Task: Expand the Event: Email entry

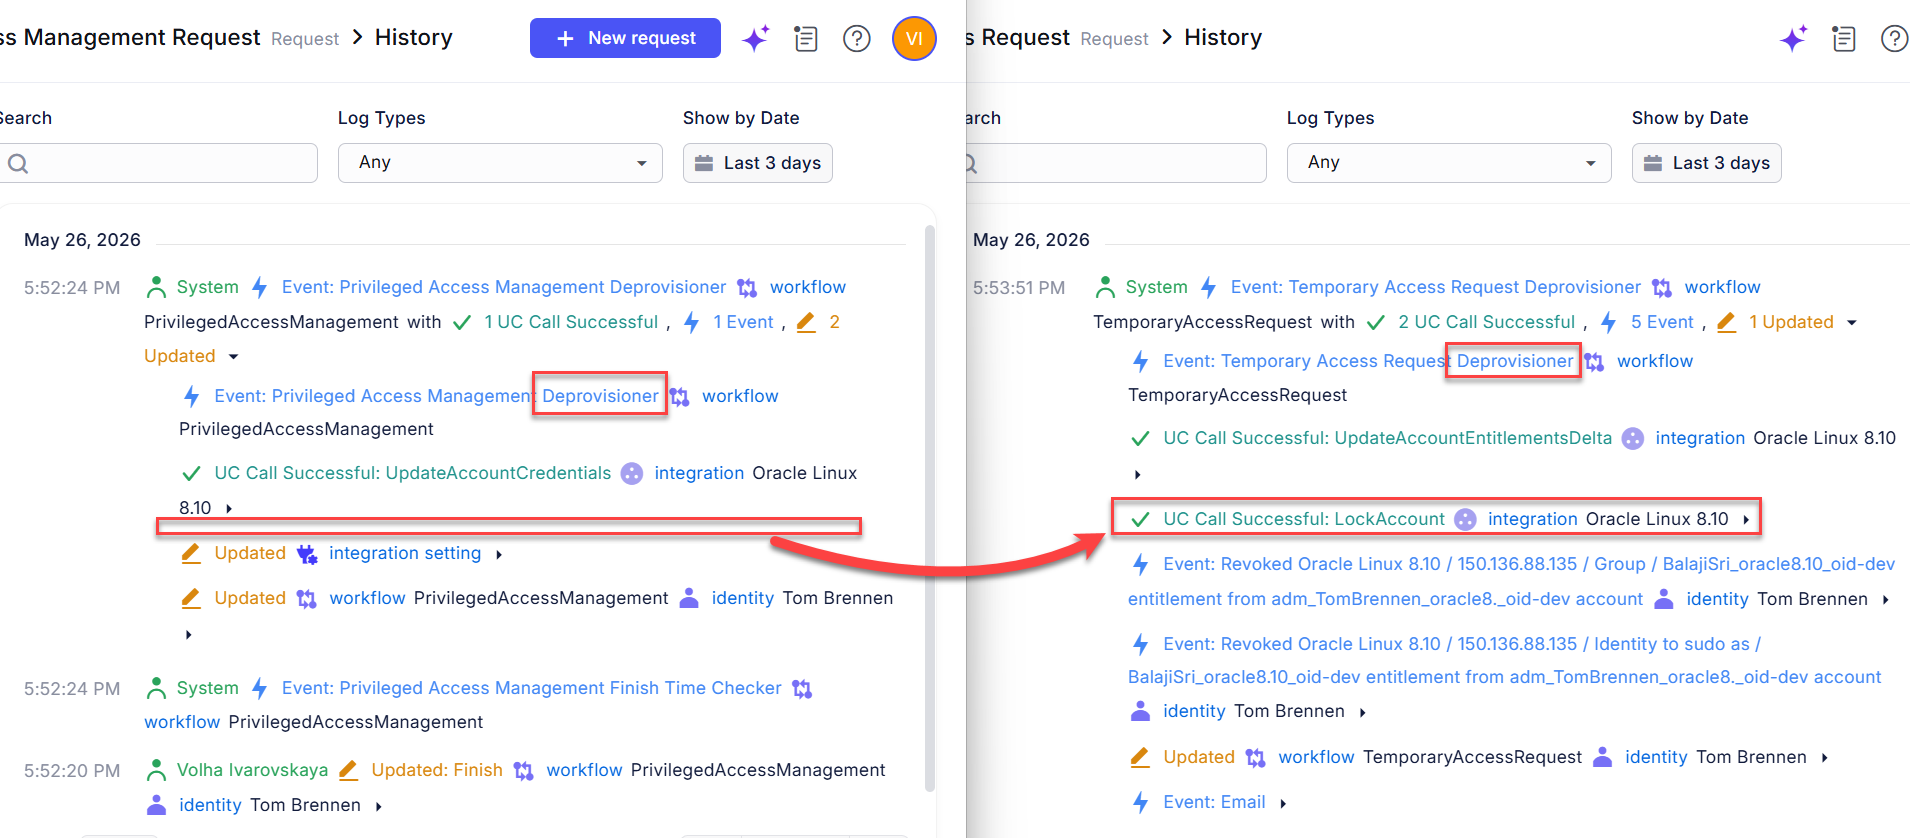Action: pyautogui.click(x=1283, y=803)
